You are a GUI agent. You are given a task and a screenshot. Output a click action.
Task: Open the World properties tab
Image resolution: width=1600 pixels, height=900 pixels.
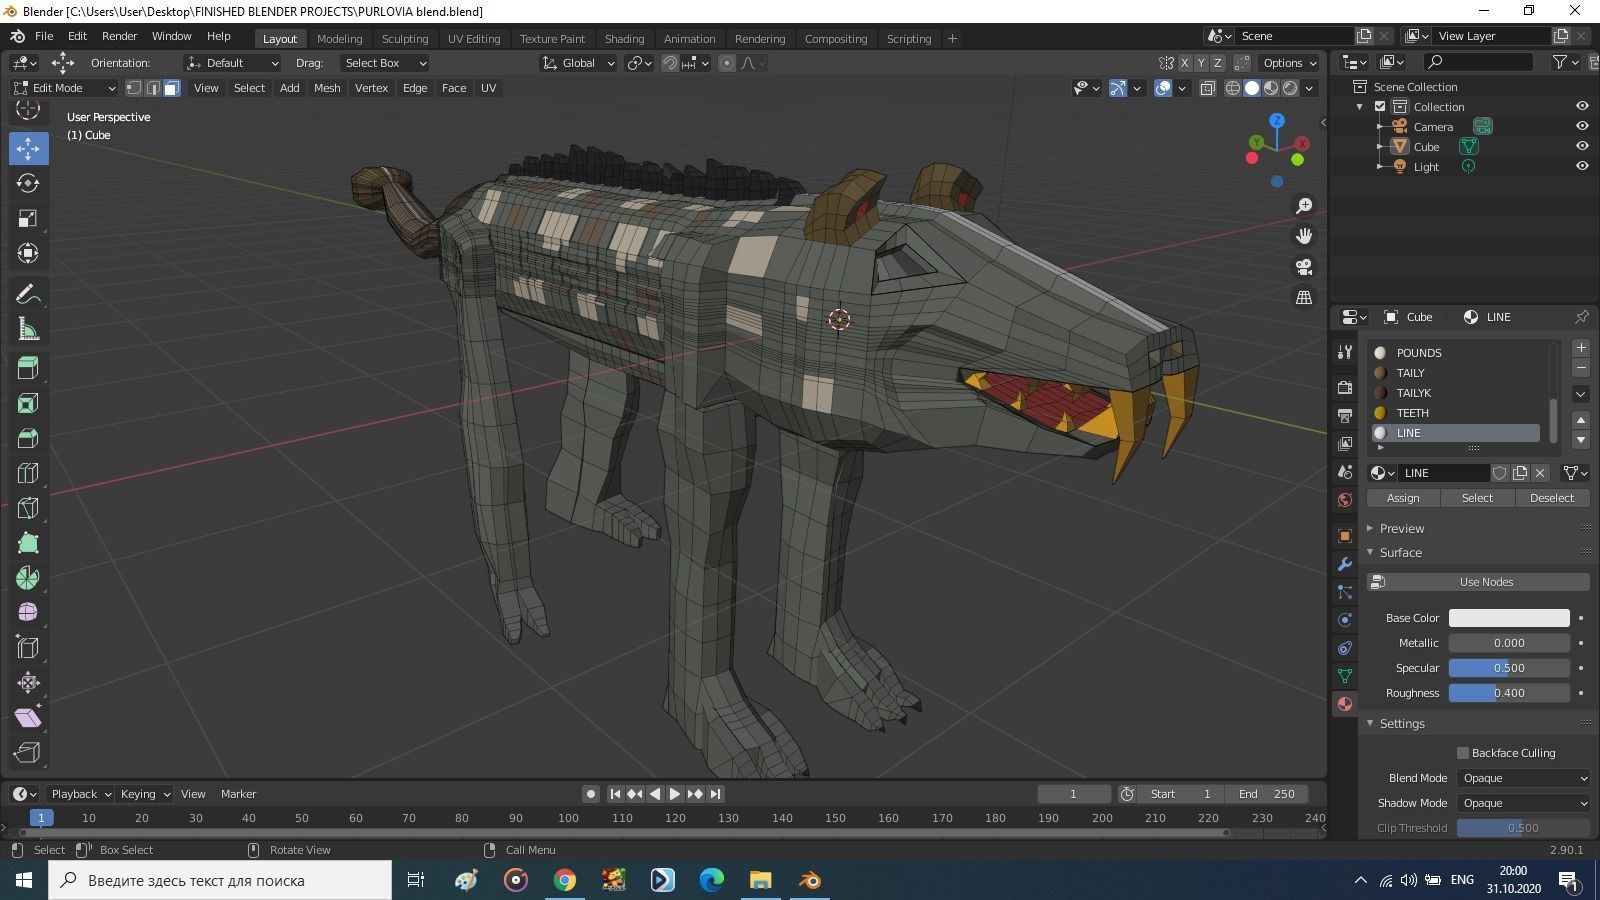click(1345, 500)
